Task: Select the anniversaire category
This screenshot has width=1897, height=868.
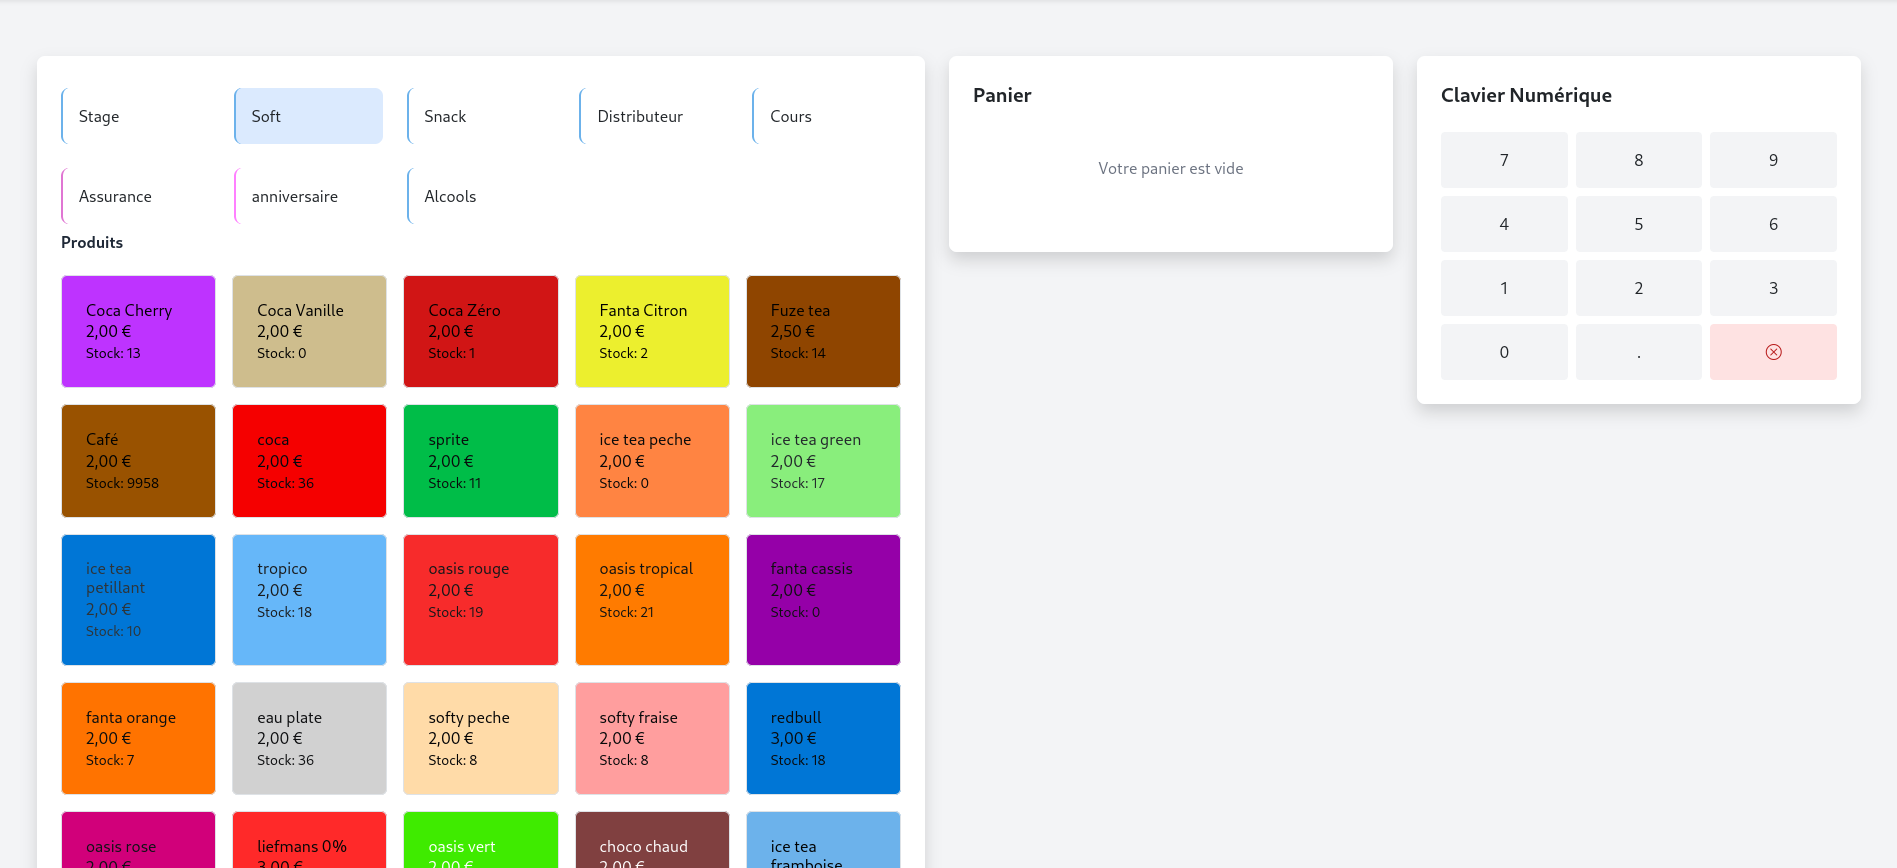Action: pyautogui.click(x=308, y=196)
